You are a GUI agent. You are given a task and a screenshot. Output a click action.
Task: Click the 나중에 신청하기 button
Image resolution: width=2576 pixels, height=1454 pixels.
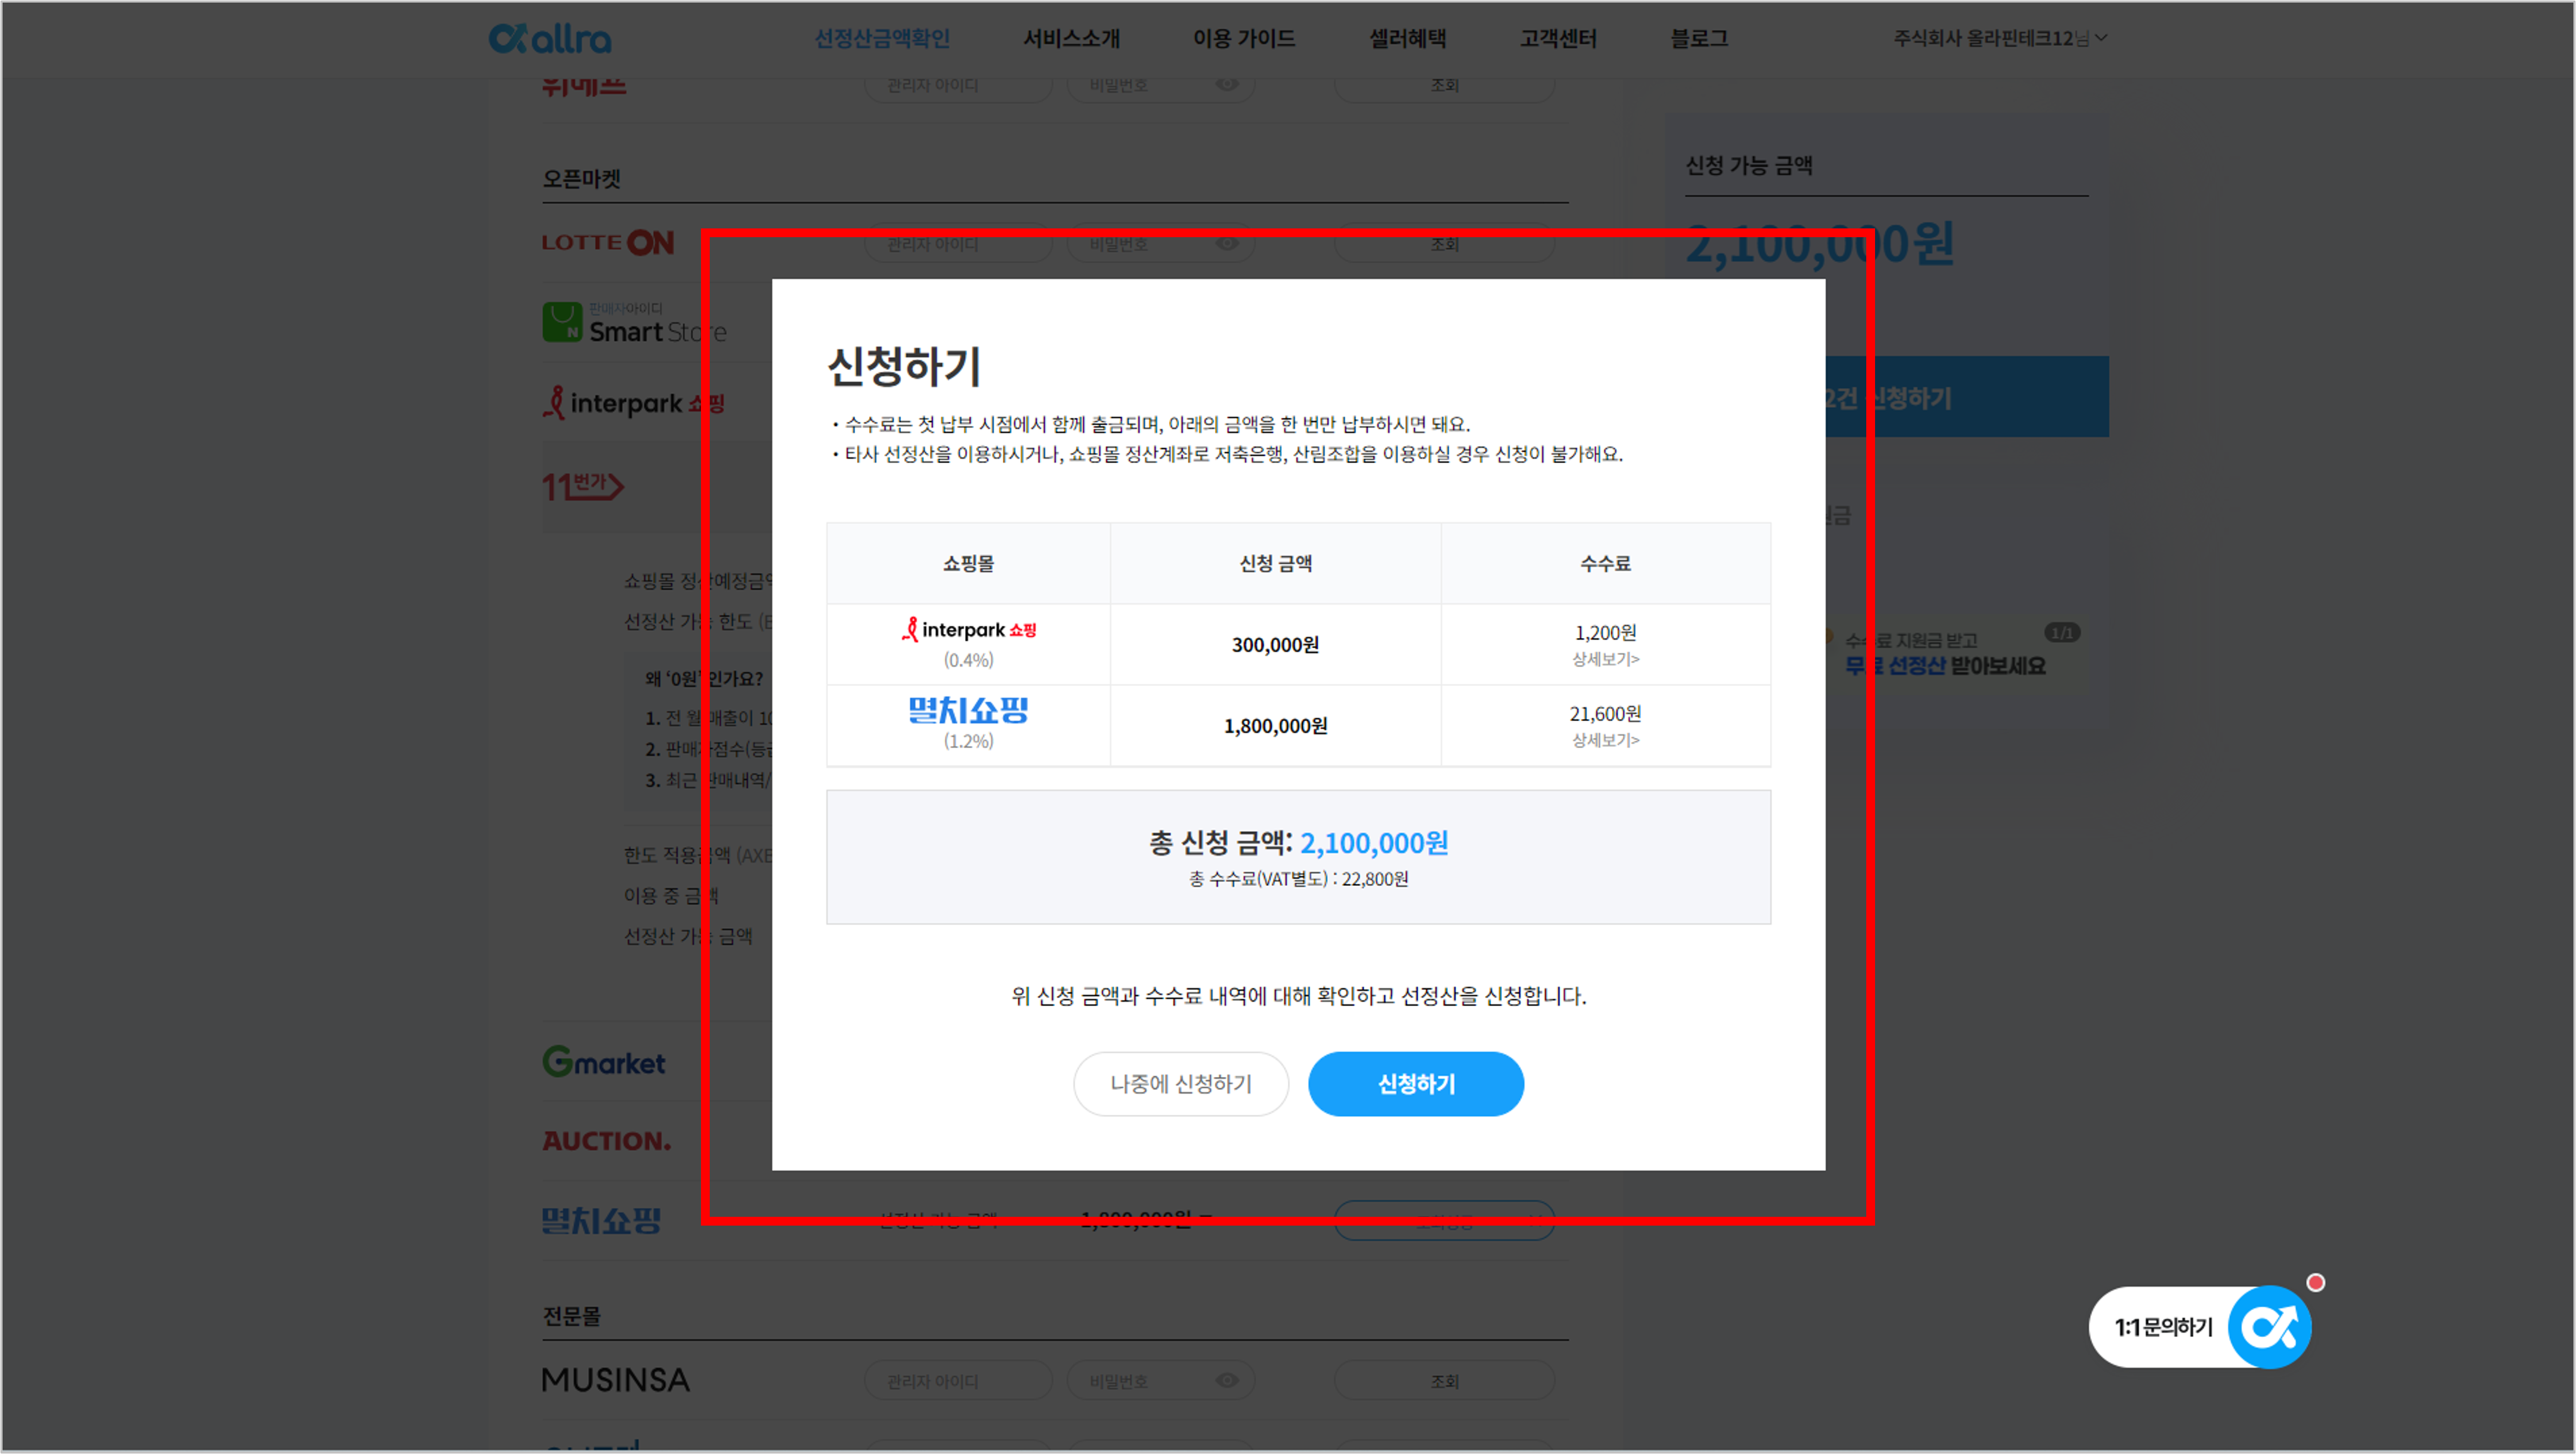tap(1181, 1083)
